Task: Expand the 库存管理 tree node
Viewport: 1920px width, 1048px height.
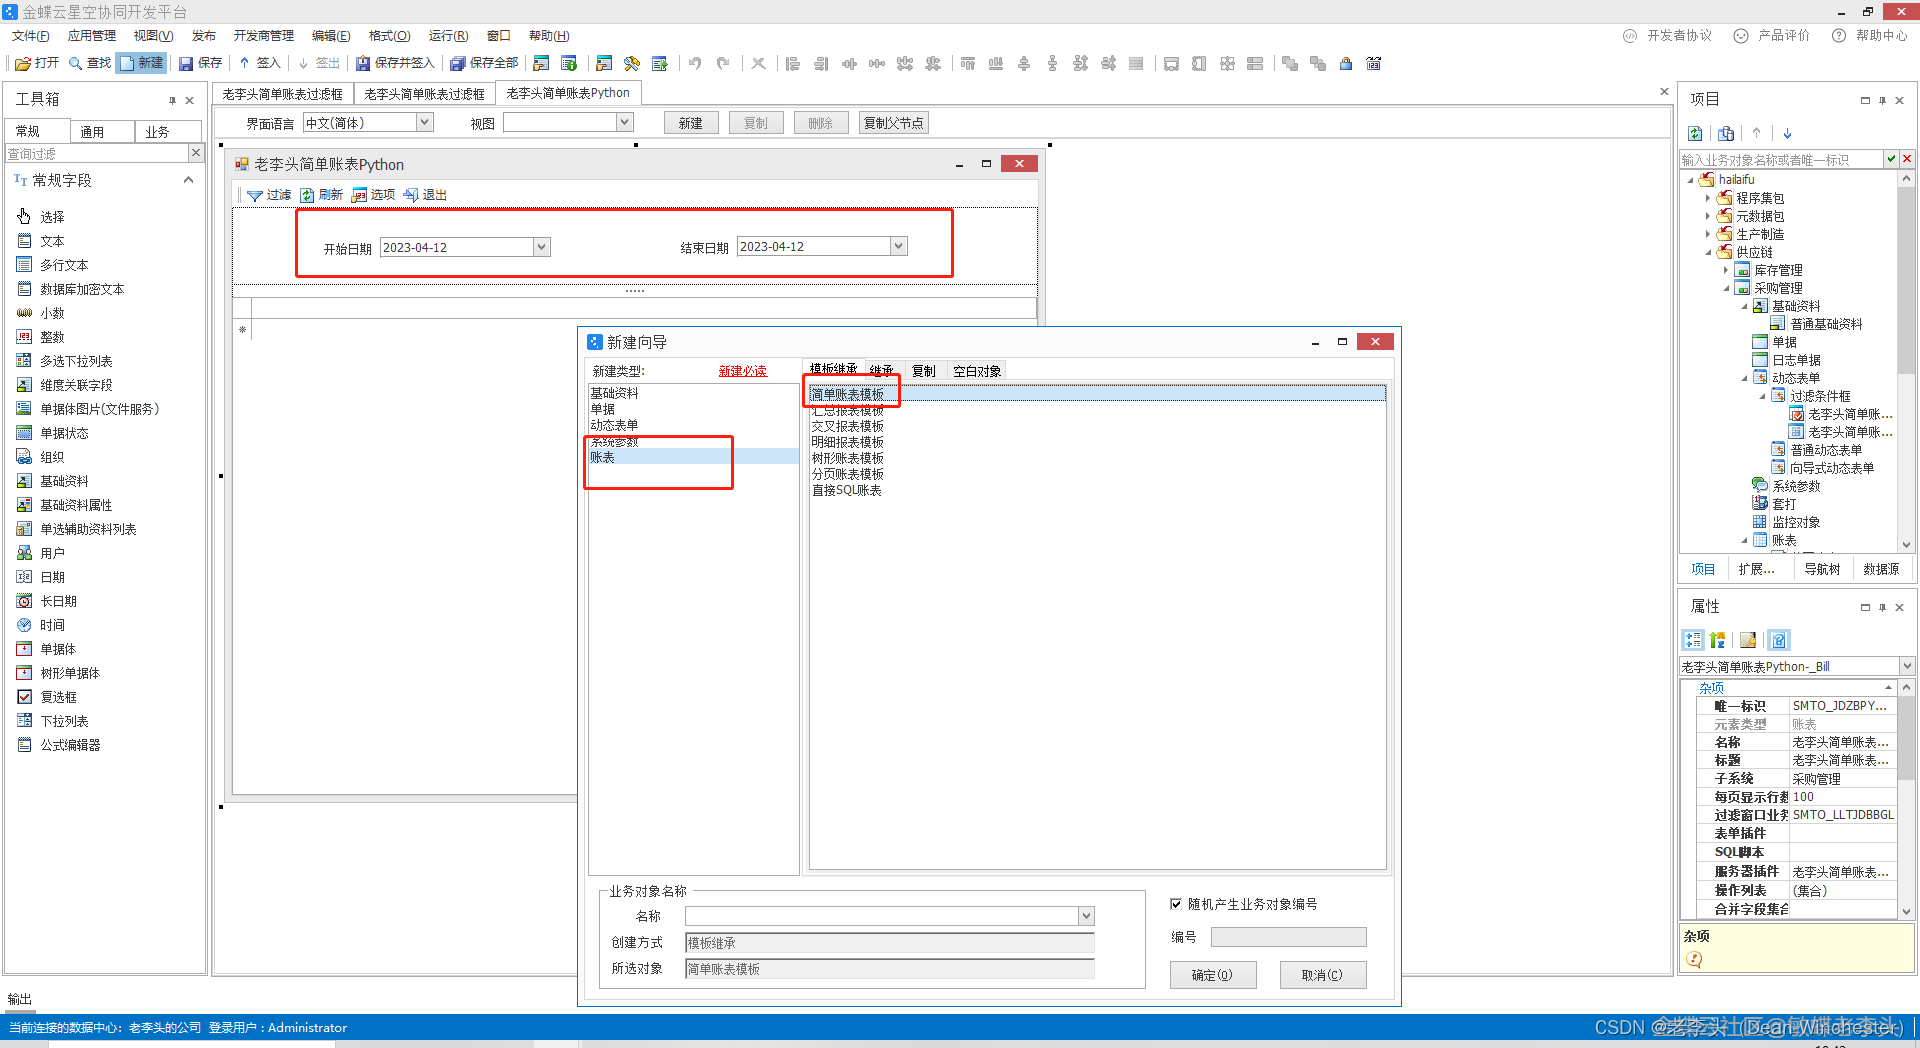Action: coord(1726,270)
